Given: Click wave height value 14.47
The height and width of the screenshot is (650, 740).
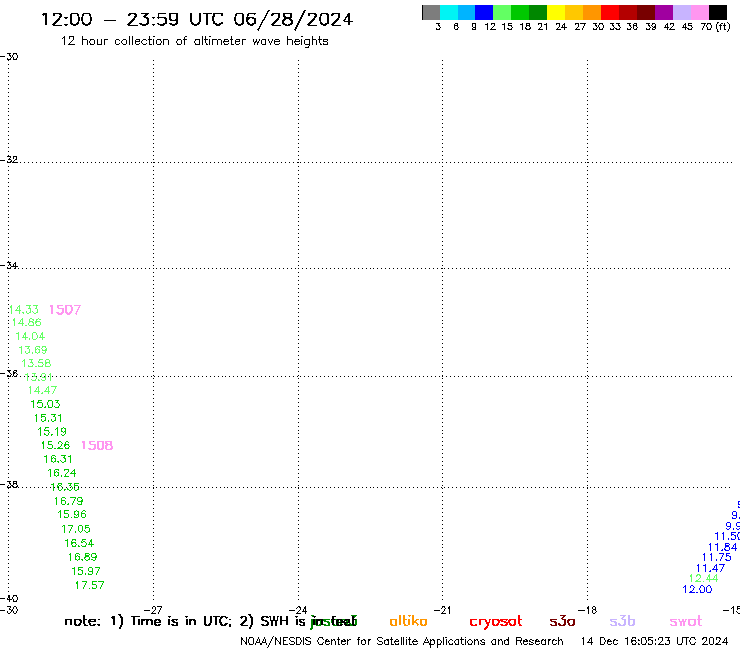Looking at the screenshot, I should [x=42, y=390].
